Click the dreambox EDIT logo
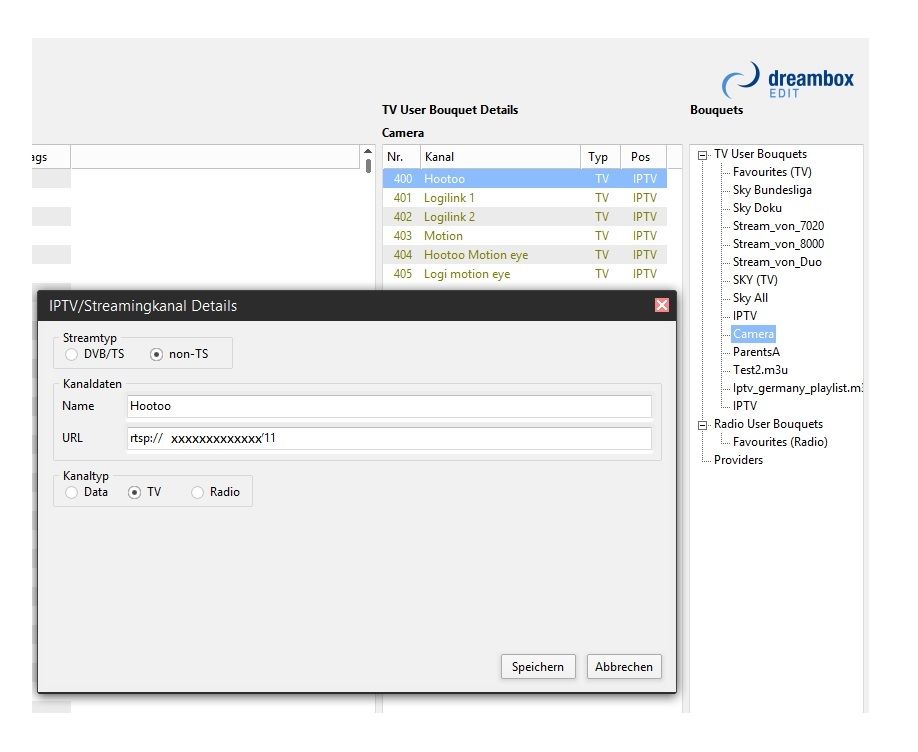Screen dimensions: 918x752 788,80
